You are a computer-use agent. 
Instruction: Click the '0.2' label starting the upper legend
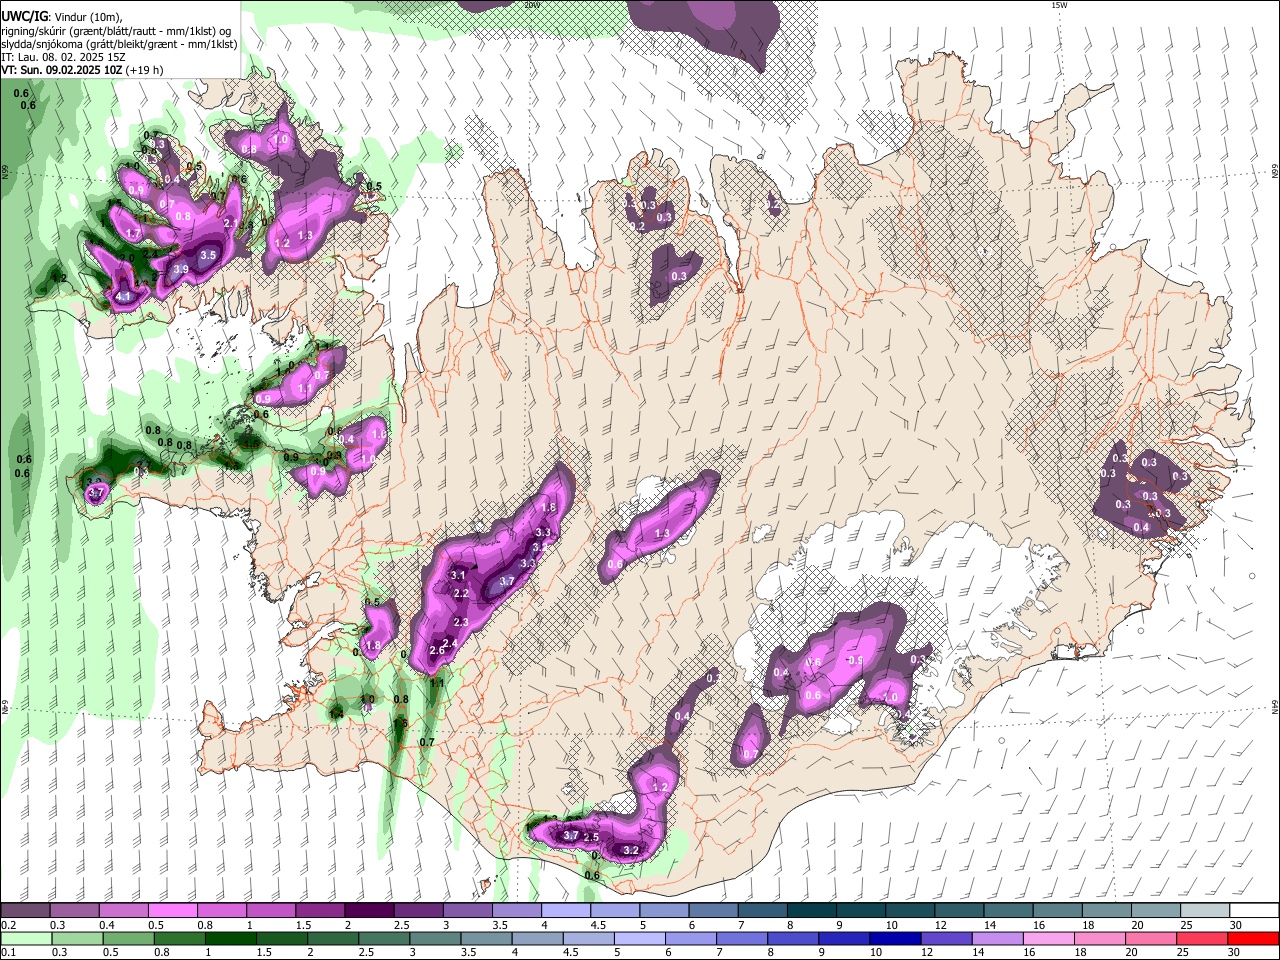point(8,925)
